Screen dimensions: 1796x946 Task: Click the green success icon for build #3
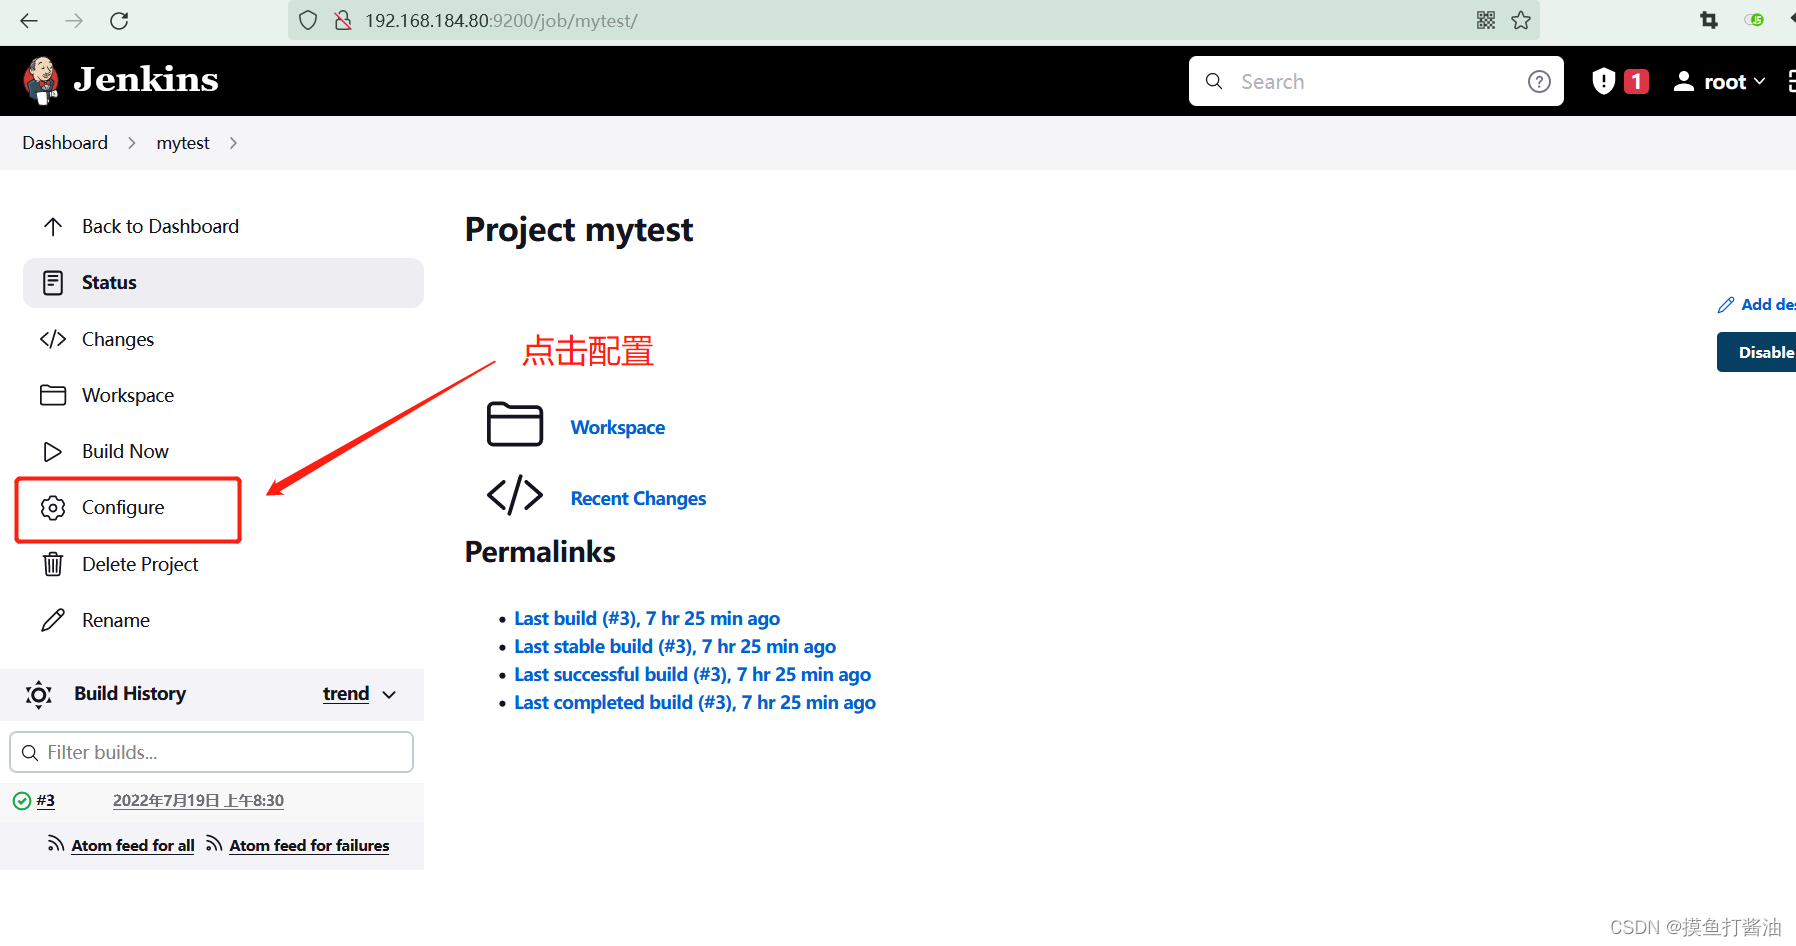click(x=22, y=801)
